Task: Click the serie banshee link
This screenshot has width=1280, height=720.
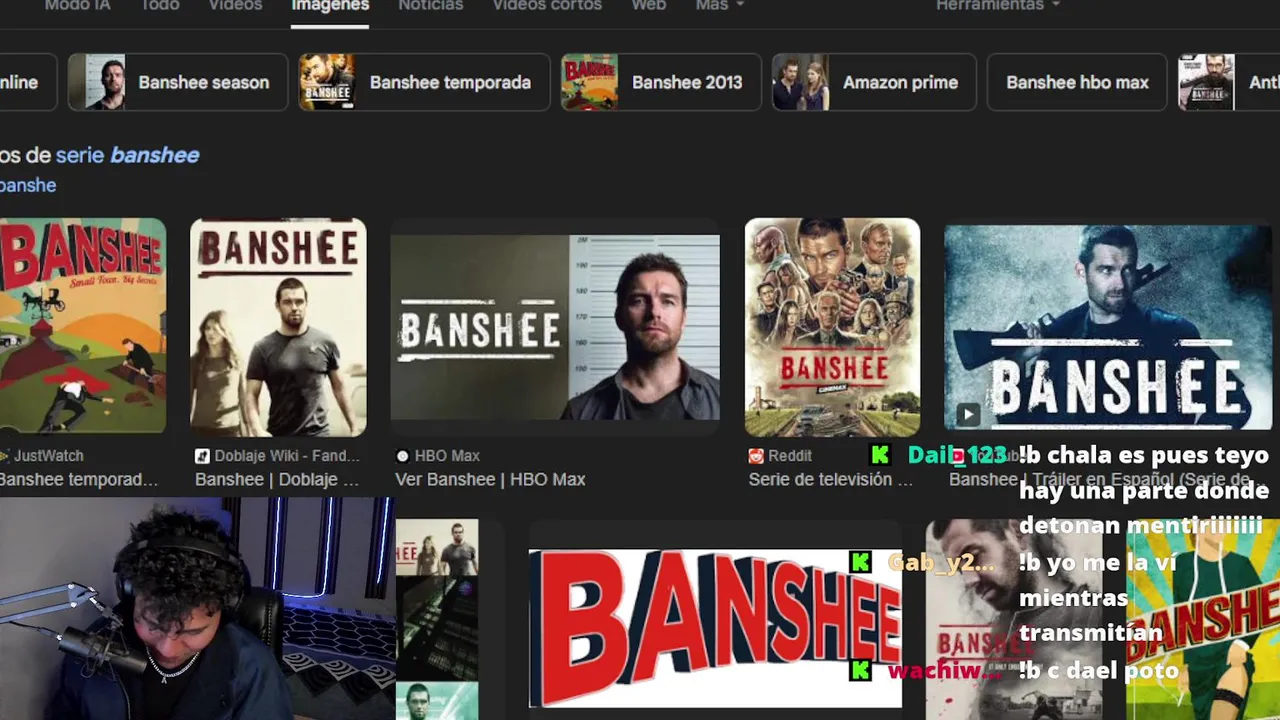Action: (127, 155)
